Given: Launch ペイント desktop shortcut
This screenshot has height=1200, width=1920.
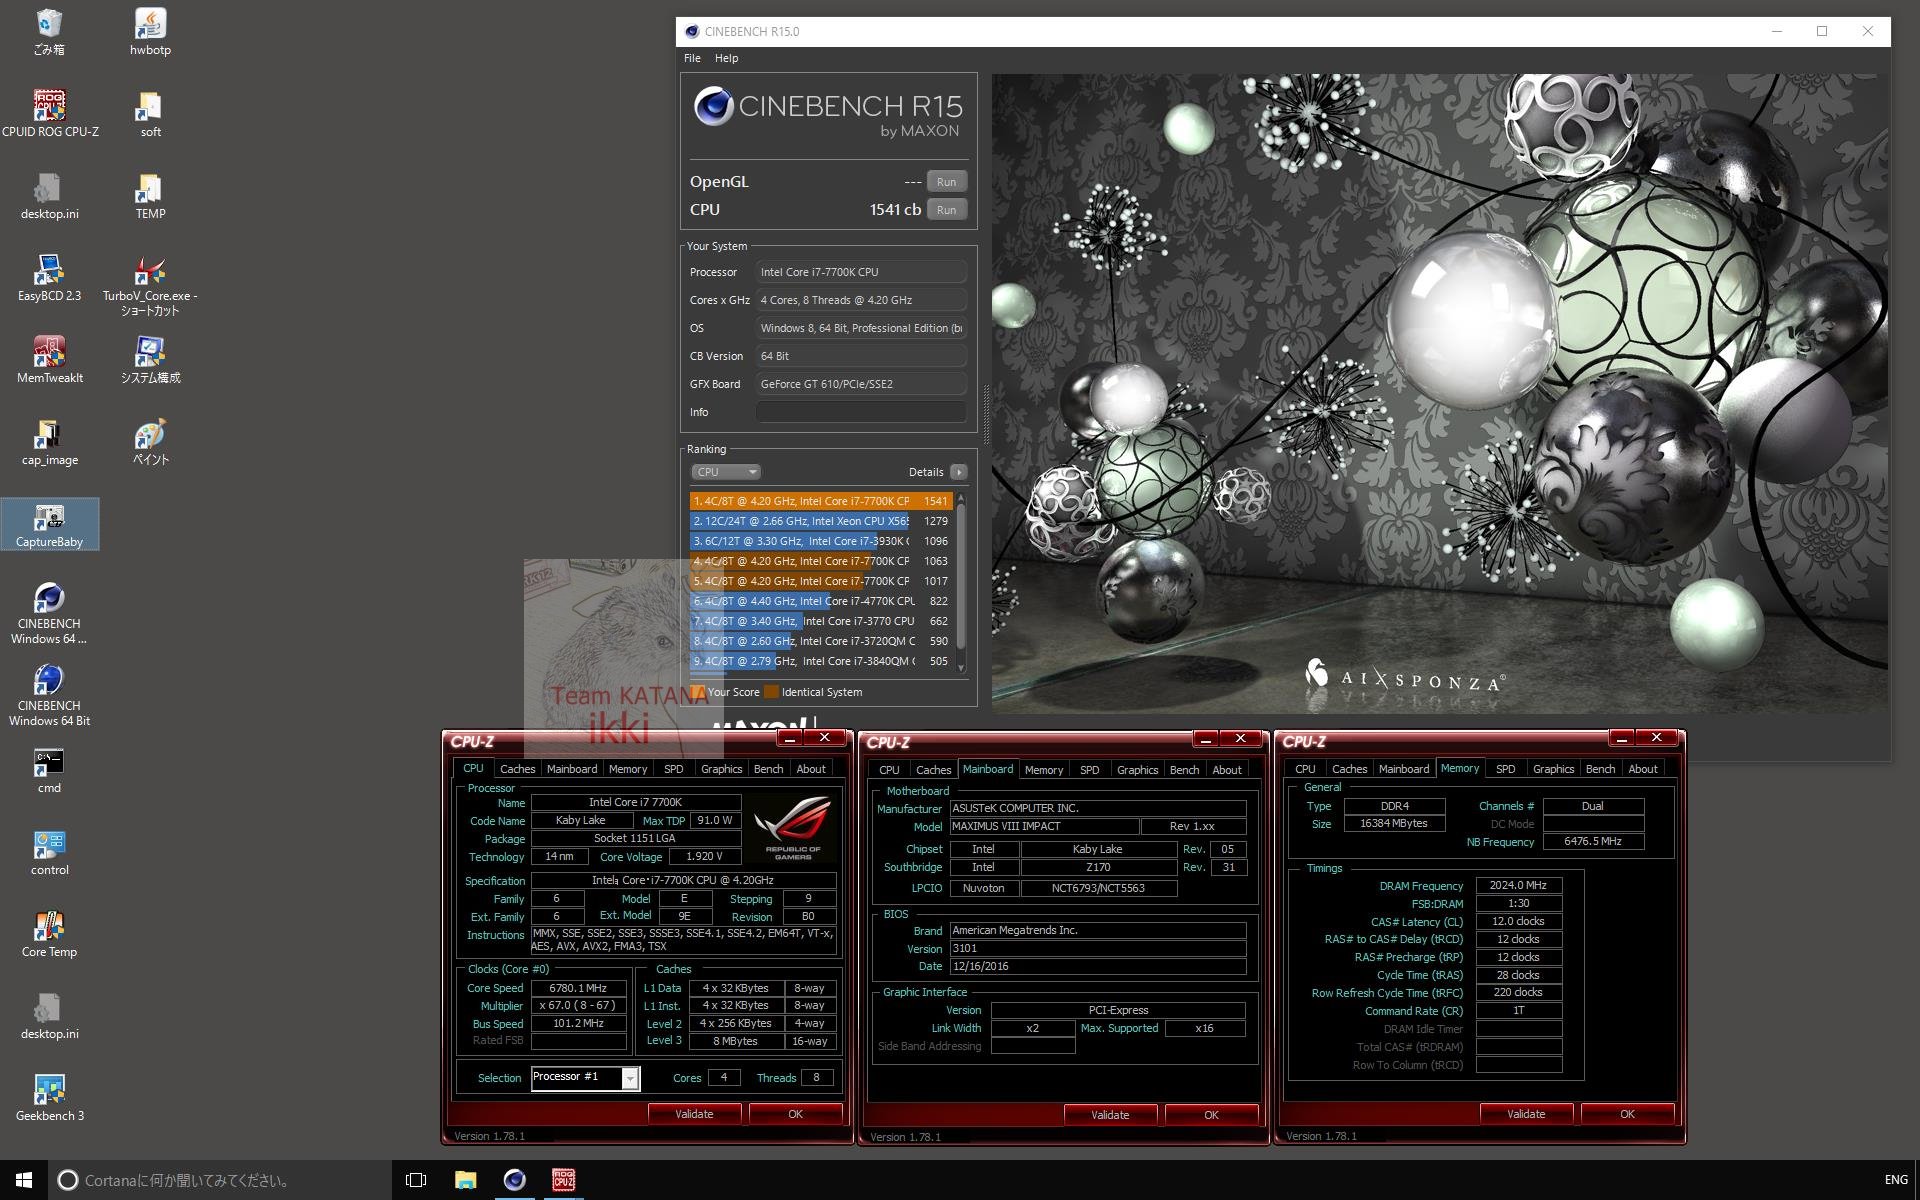Looking at the screenshot, I should [150, 441].
